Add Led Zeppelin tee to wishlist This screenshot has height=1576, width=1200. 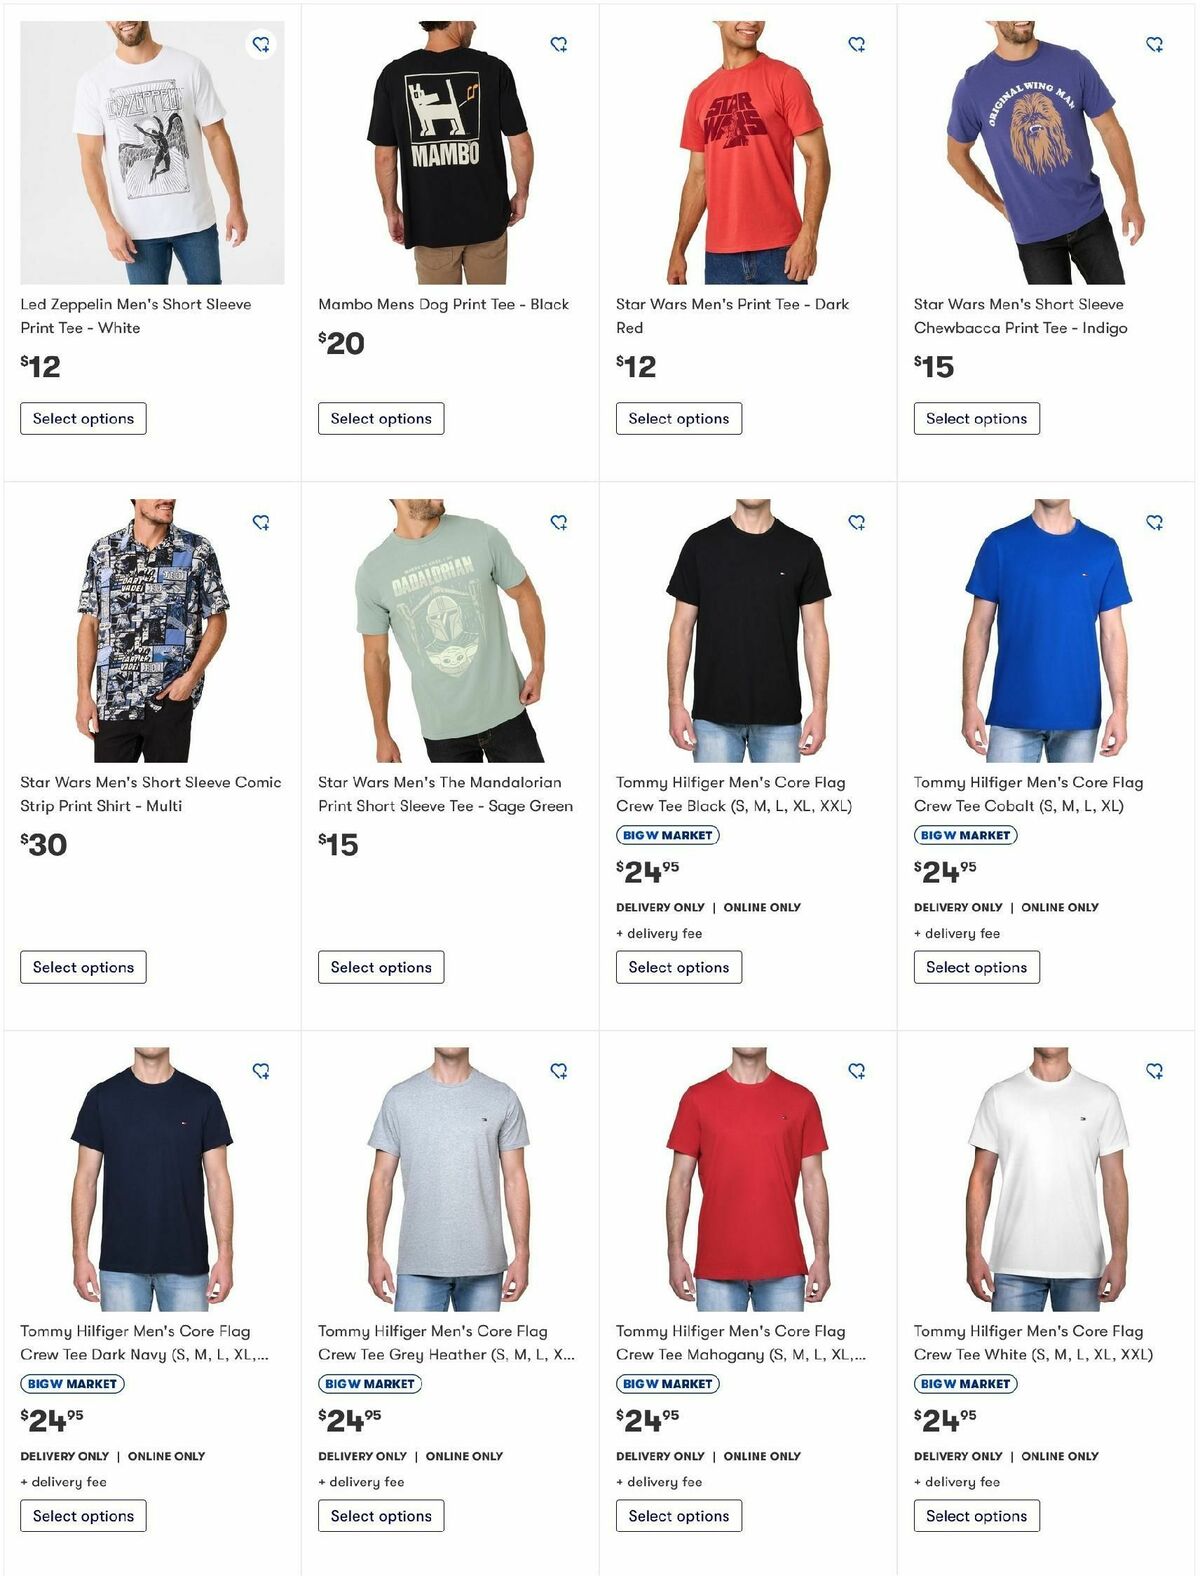point(261,44)
